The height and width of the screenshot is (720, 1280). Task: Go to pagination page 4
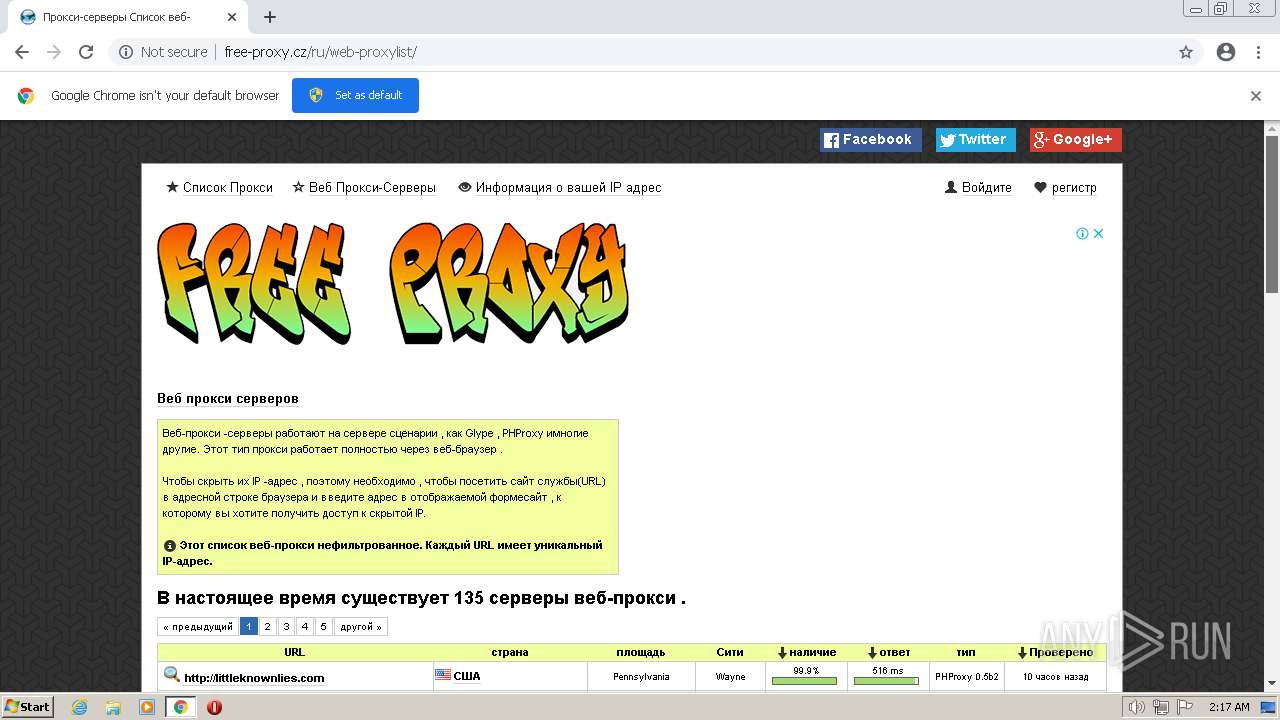pos(305,627)
